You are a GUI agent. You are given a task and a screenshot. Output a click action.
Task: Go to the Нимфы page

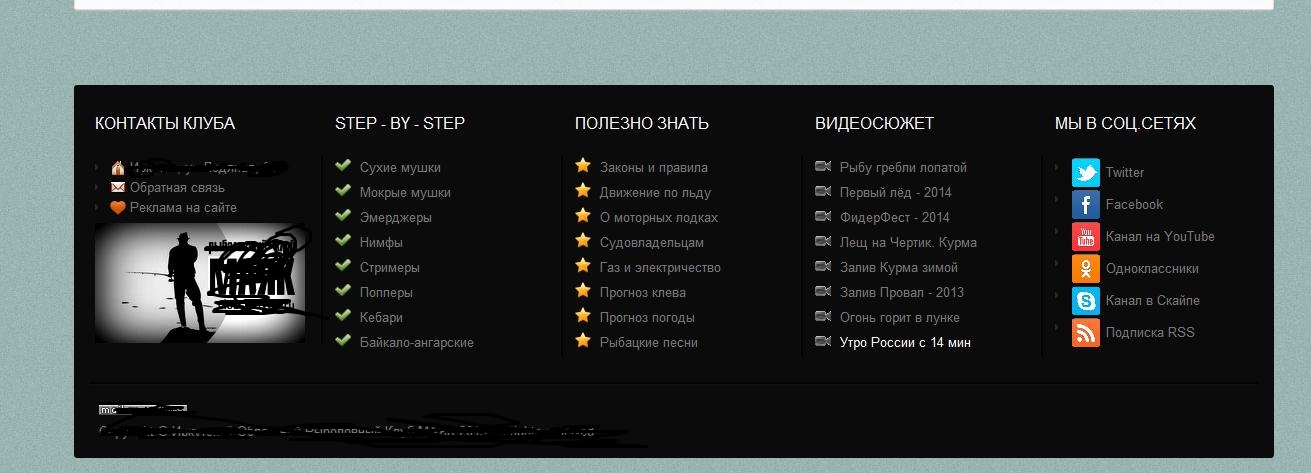click(x=381, y=243)
